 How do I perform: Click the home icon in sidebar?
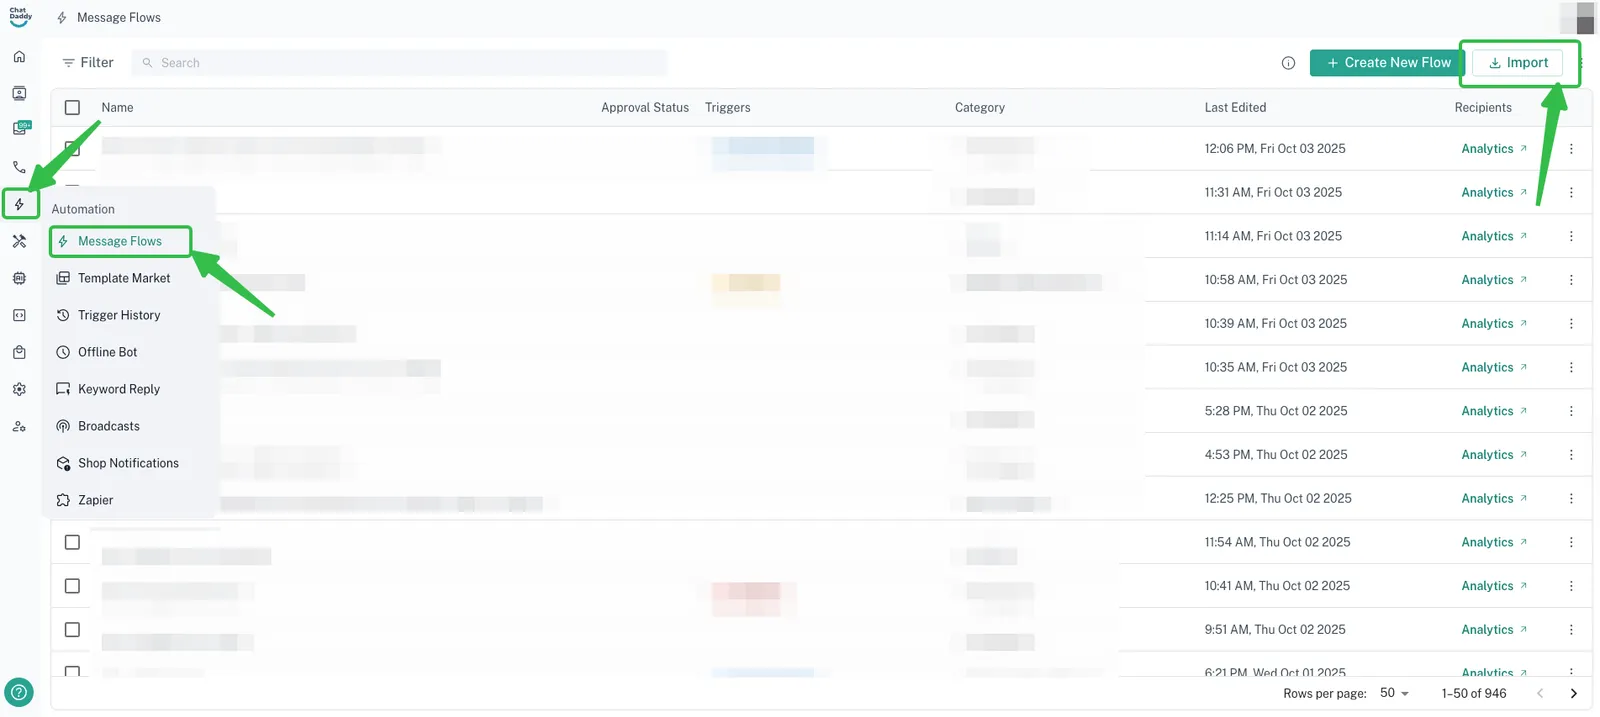click(x=19, y=57)
